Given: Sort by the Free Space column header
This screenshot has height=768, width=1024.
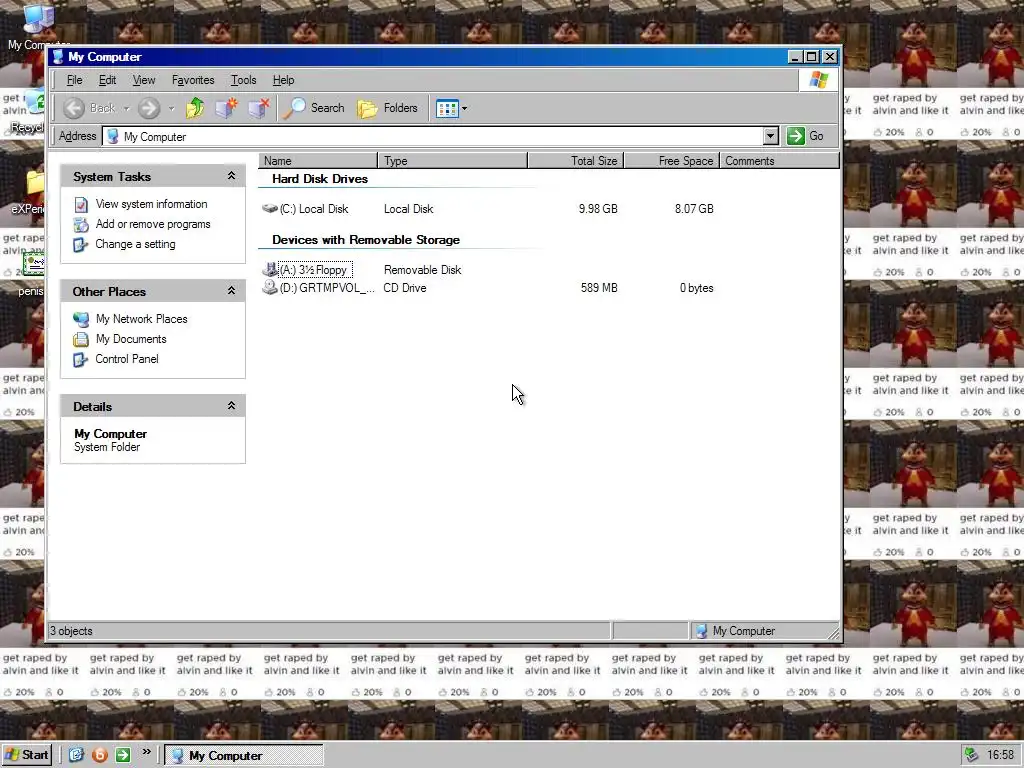Looking at the screenshot, I should point(672,161).
